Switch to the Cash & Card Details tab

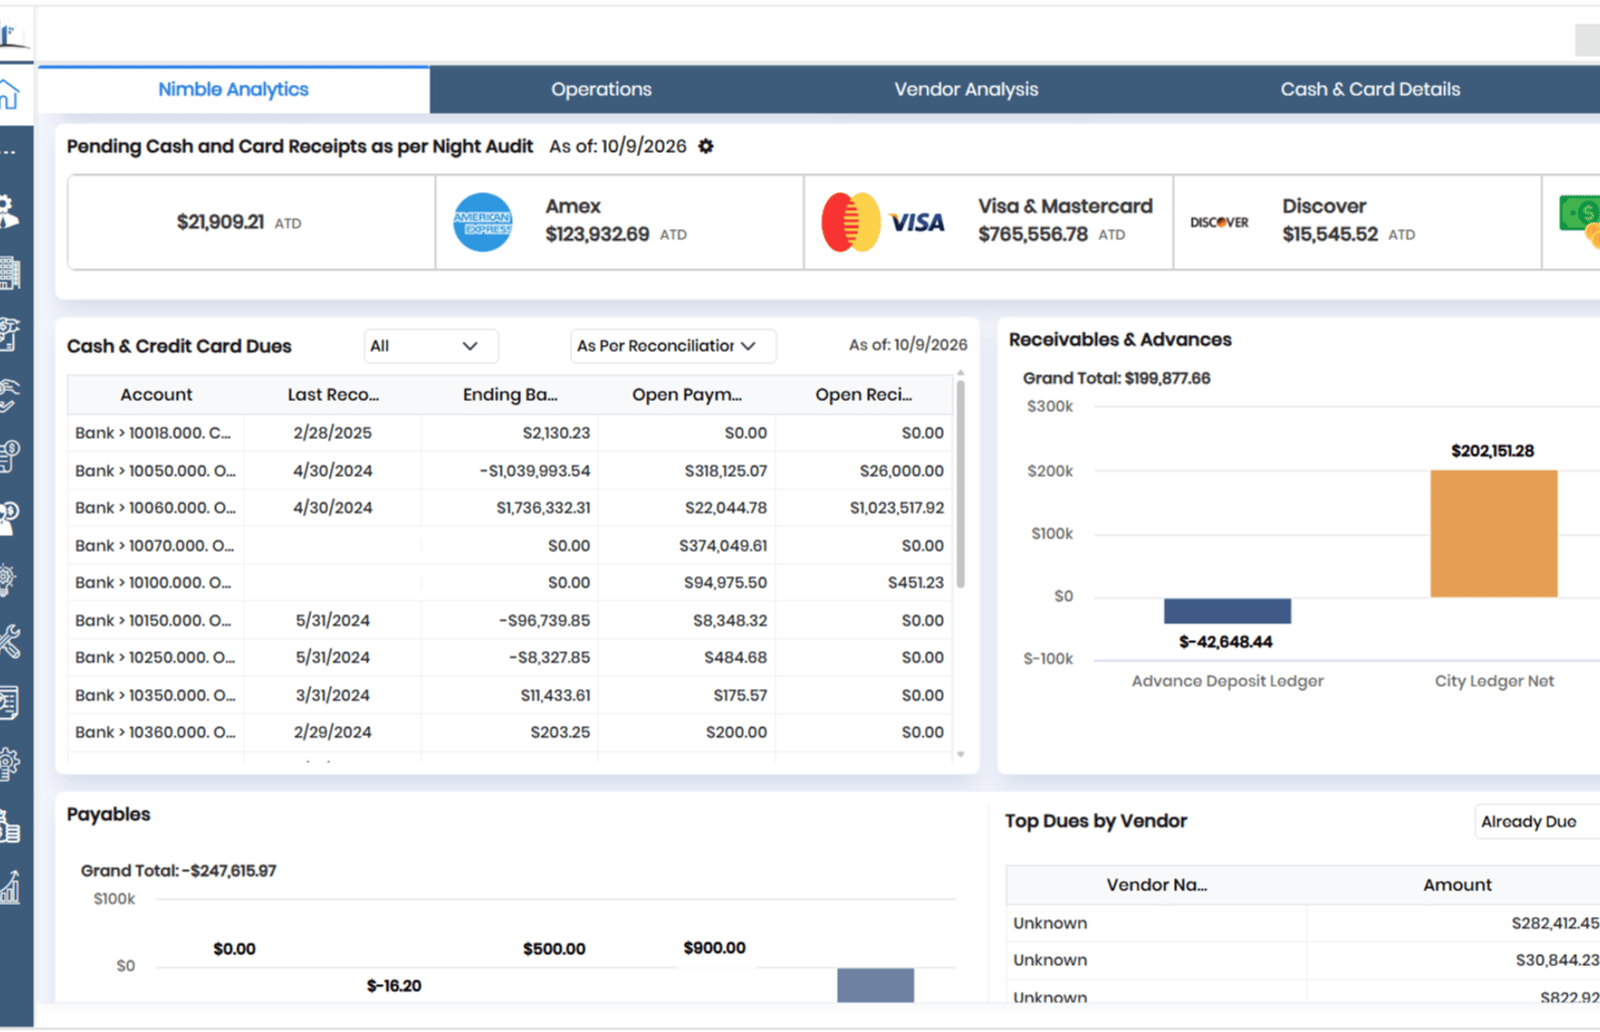(x=1370, y=89)
